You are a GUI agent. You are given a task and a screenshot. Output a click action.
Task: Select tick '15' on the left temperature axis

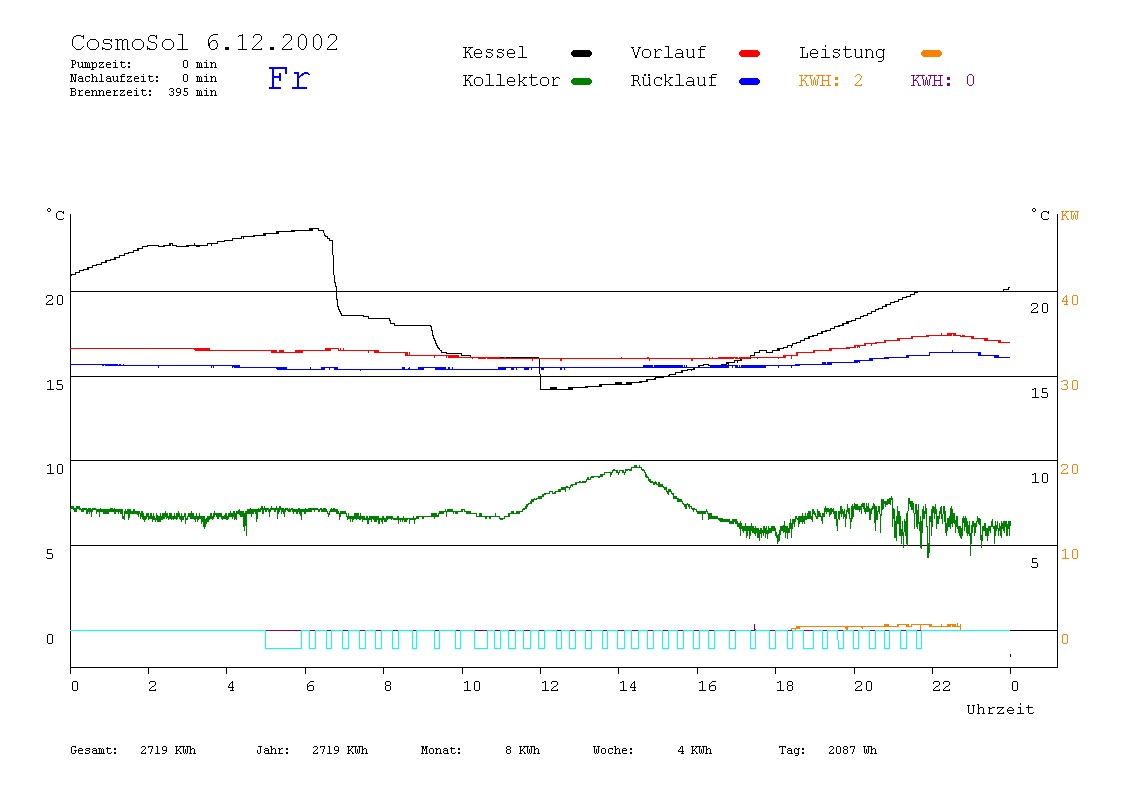click(x=55, y=385)
